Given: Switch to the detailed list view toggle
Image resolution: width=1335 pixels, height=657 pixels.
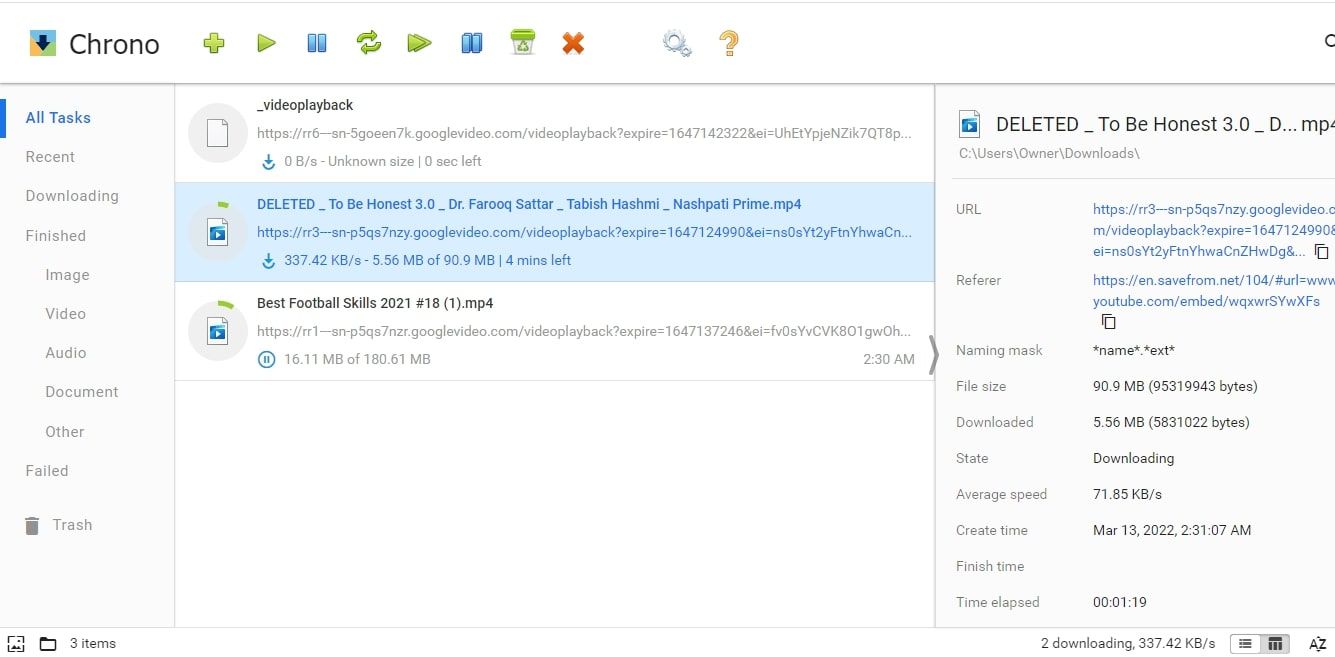Looking at the screenshot, I should click(x=1275, y=644).
